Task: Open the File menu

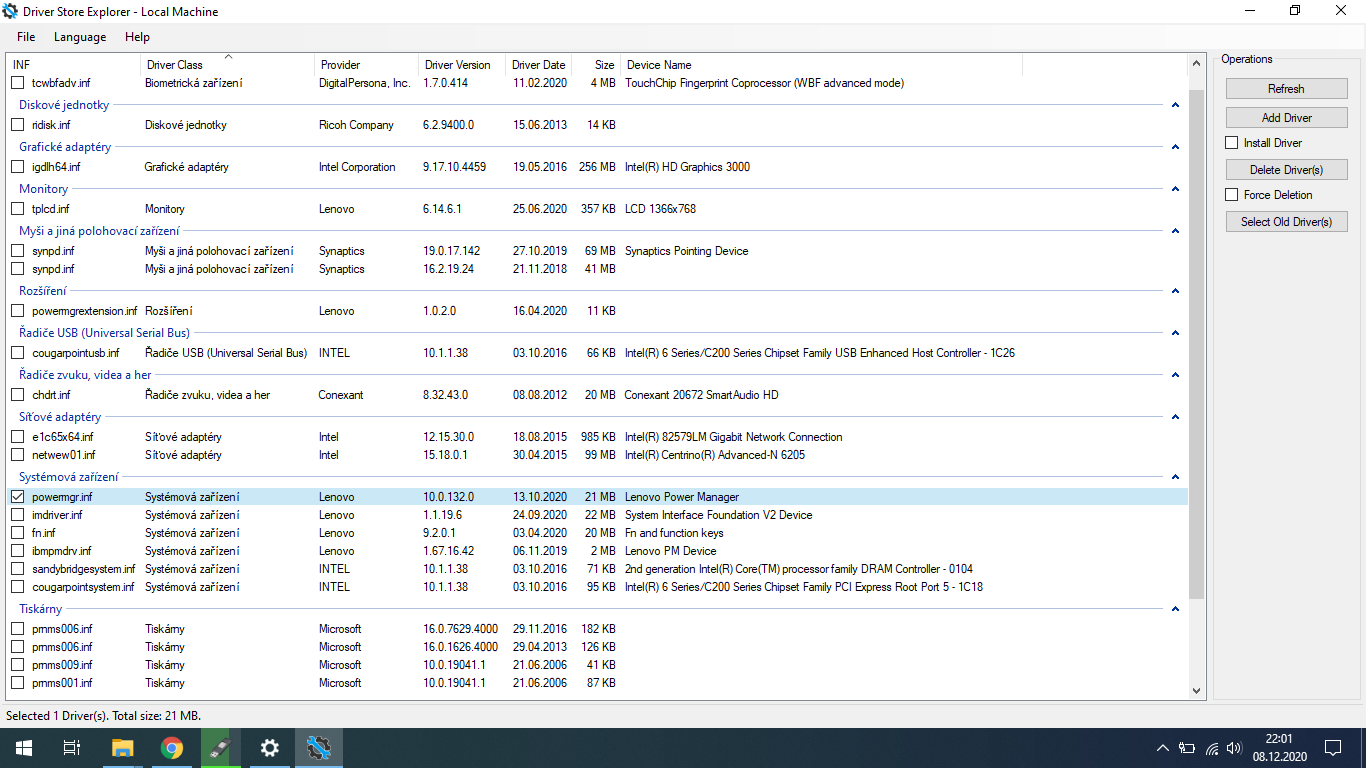Action: pyautogui.click(x=26, y=37)
